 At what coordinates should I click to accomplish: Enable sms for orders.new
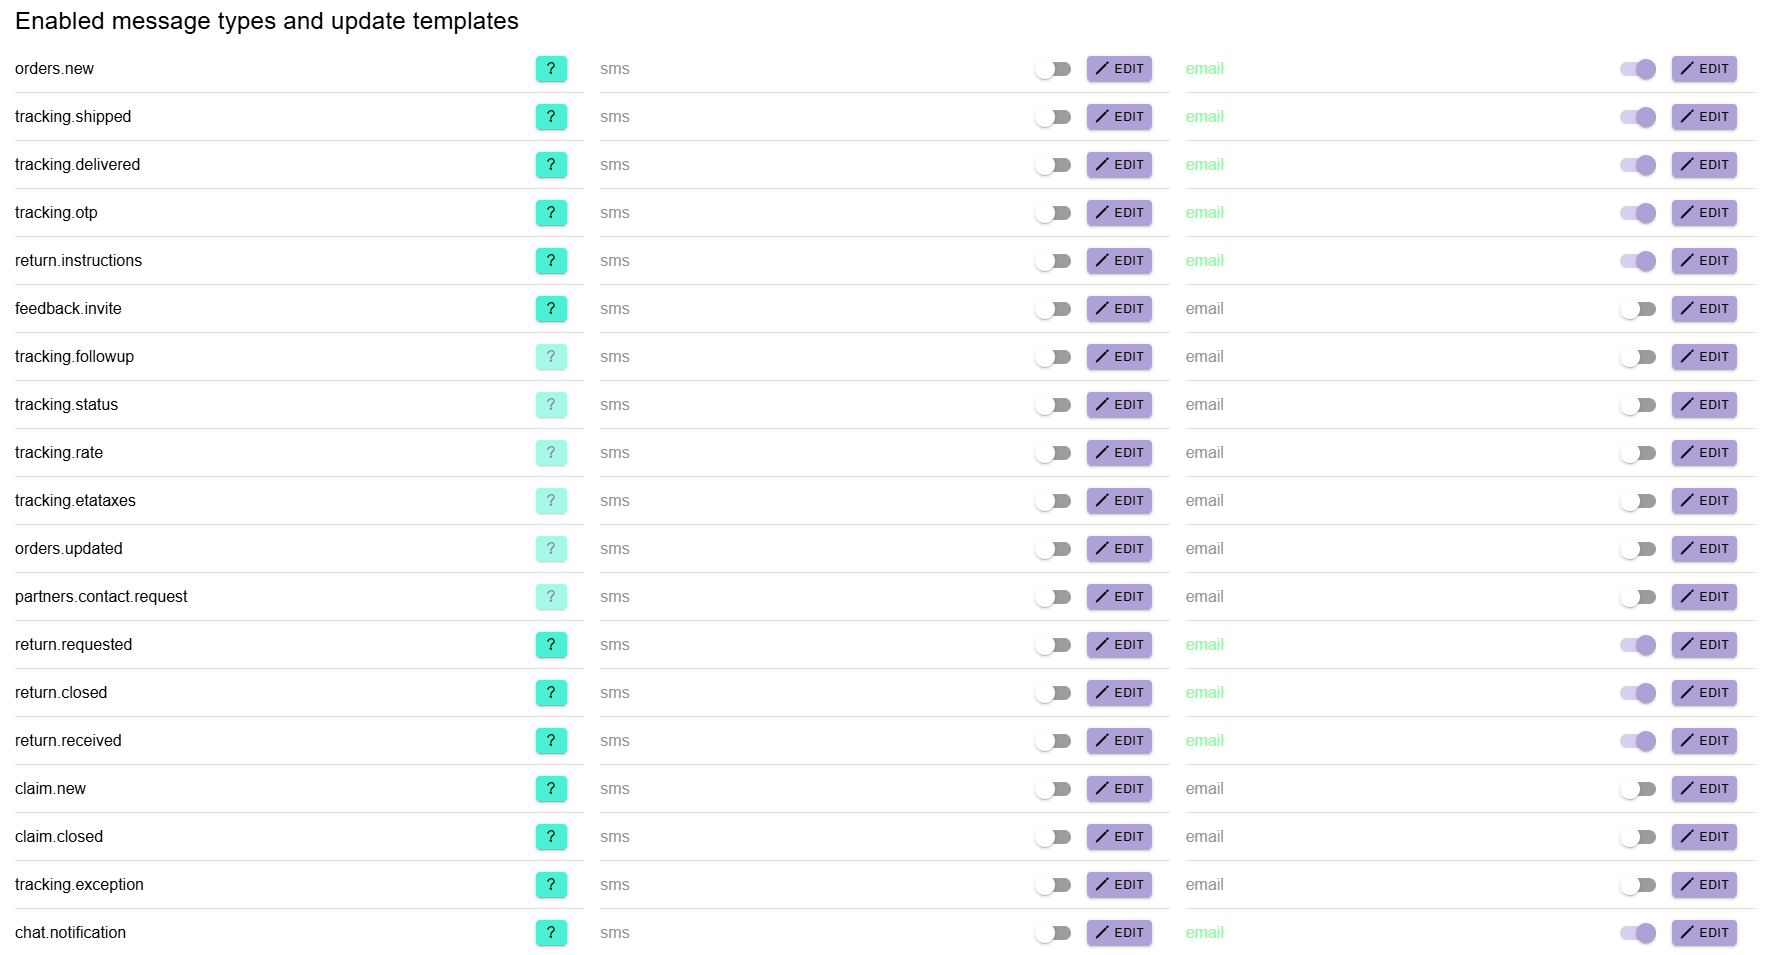[x=1053, y=69]
